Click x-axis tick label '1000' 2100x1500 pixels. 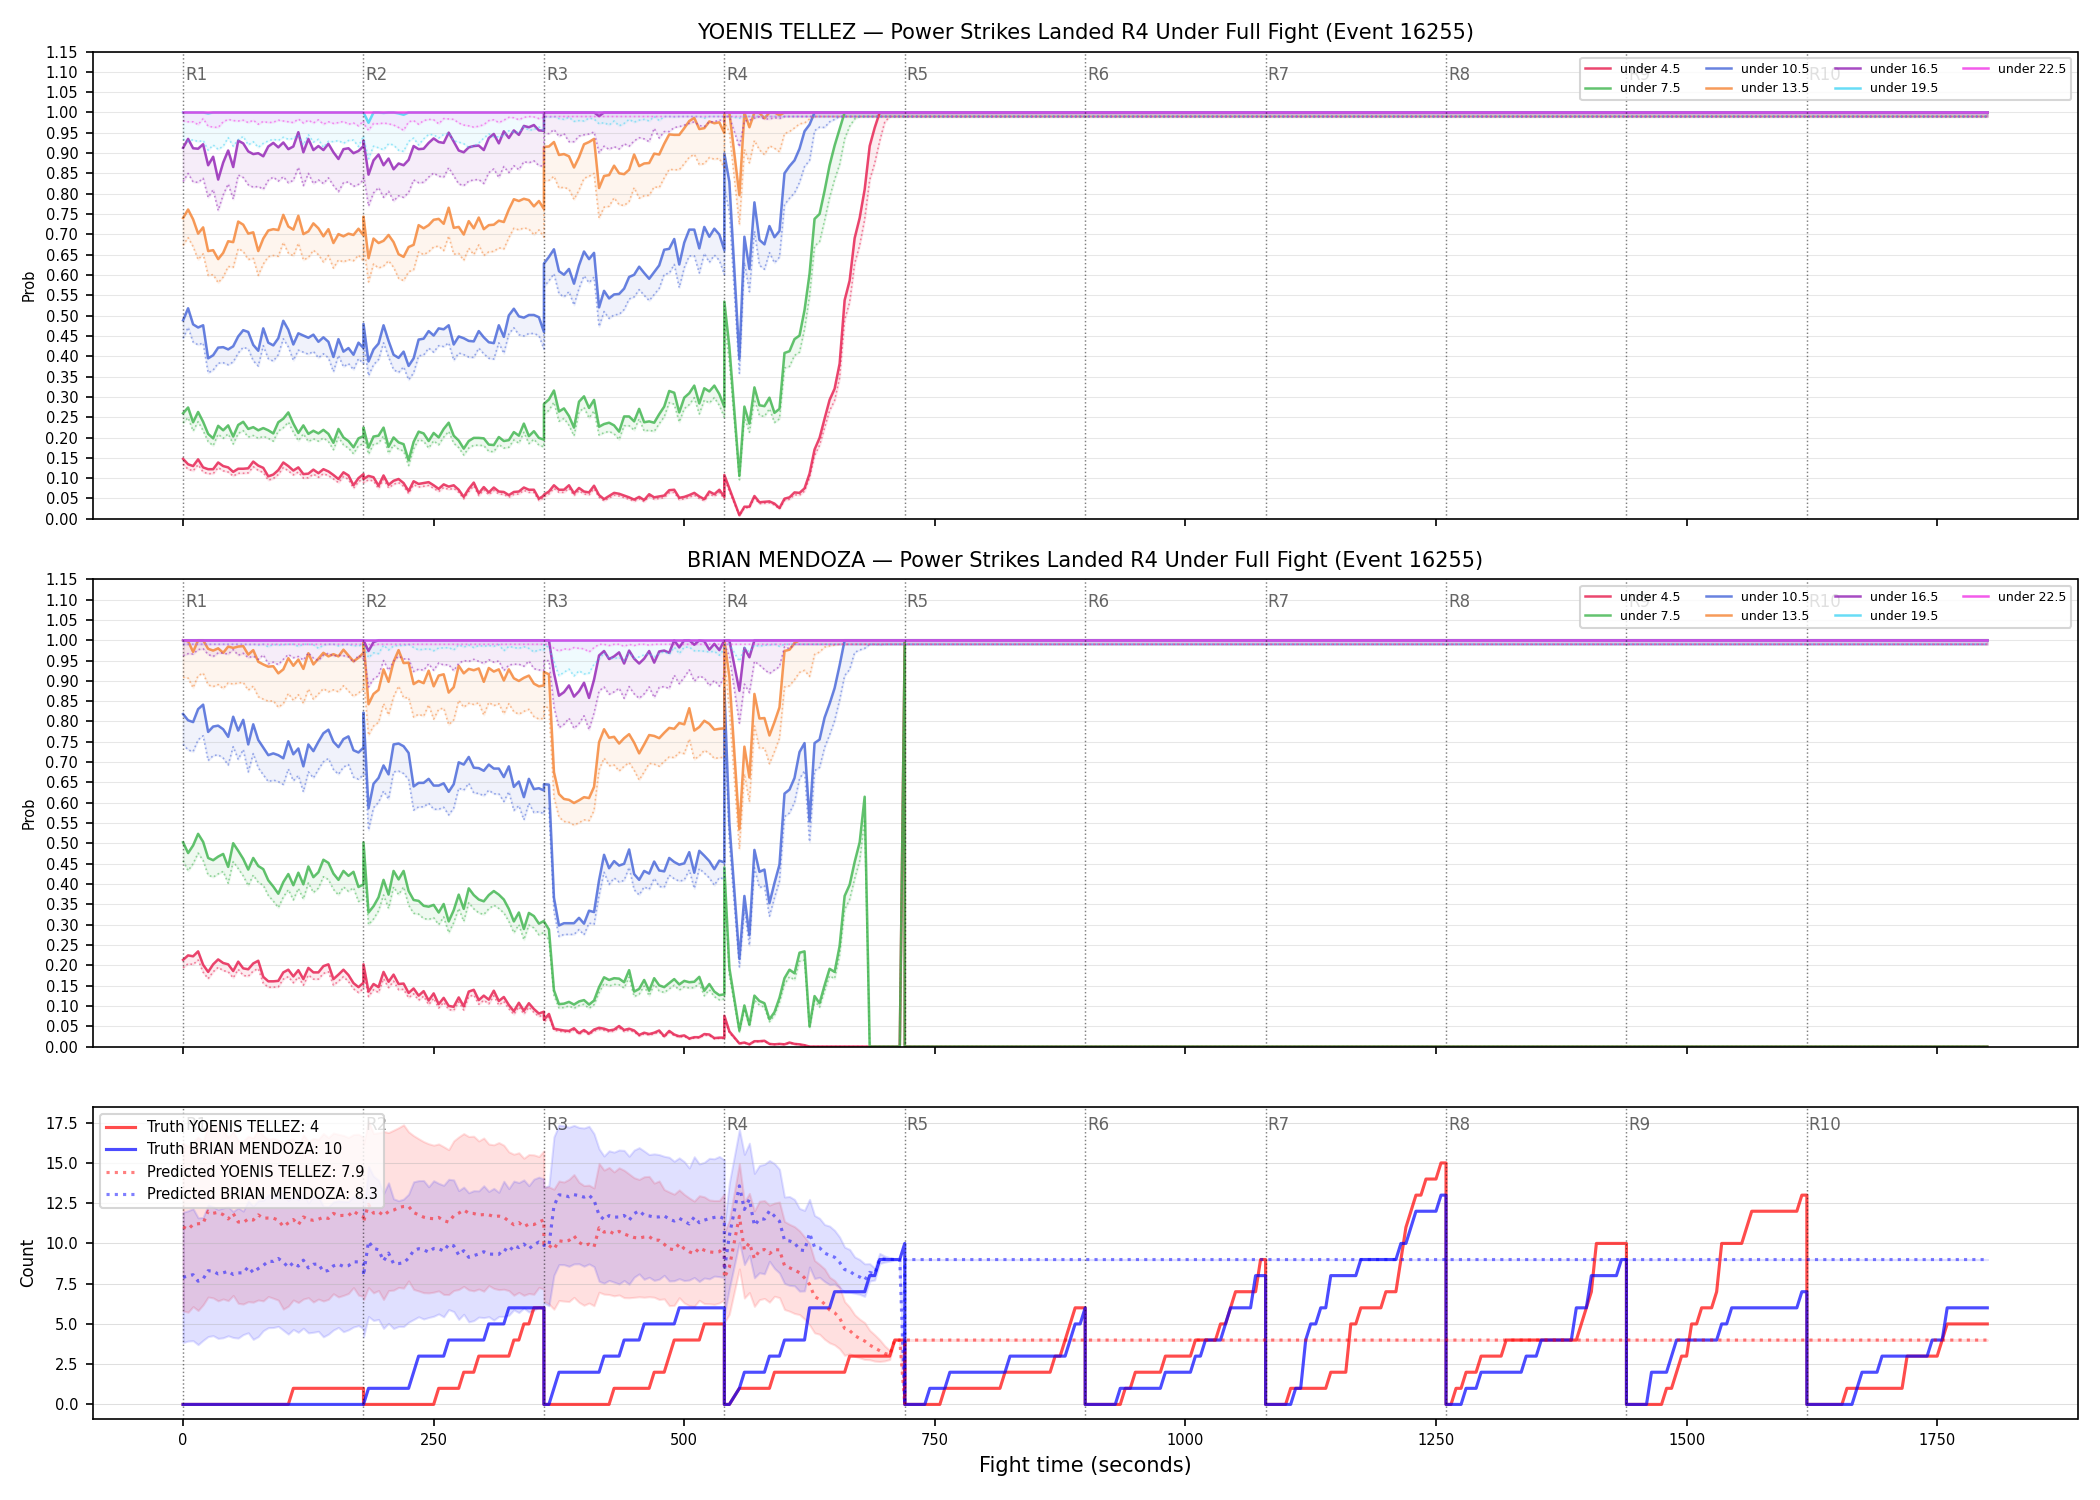tap(1185, 1440)
